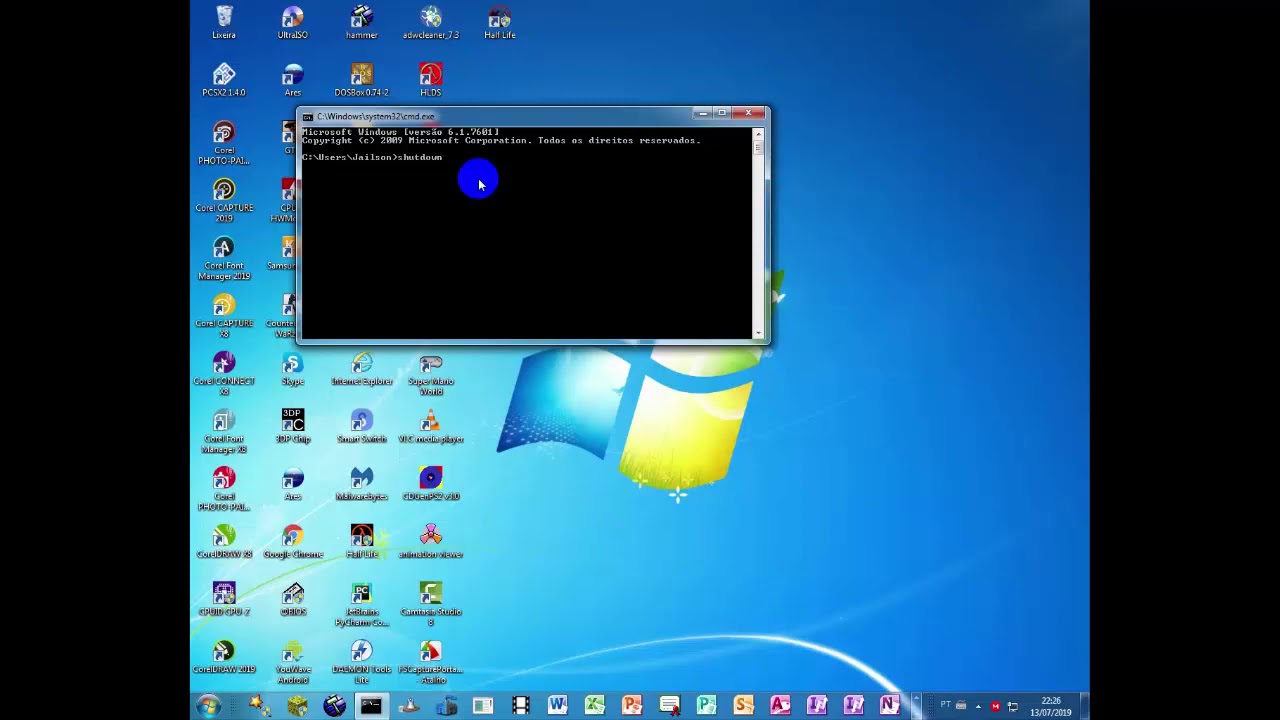Minimize the cmd.exe window
Image resolution: width=1280 pixels, height=720 pixels.
703,113
